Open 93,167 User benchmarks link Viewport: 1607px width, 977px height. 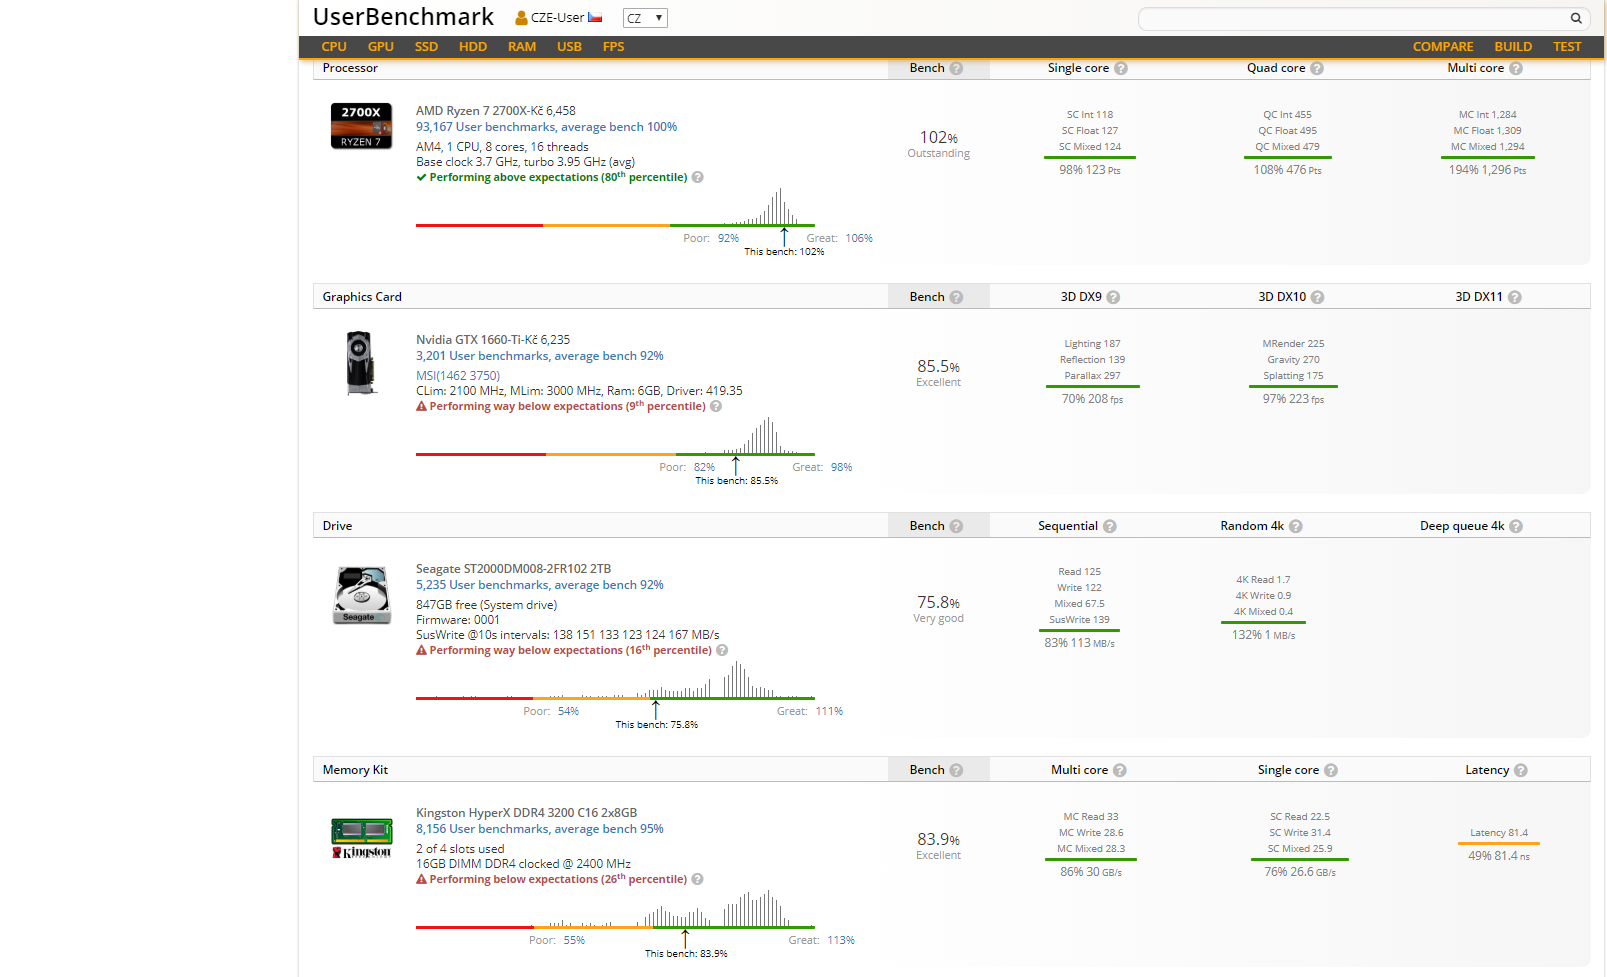[546, 127]
